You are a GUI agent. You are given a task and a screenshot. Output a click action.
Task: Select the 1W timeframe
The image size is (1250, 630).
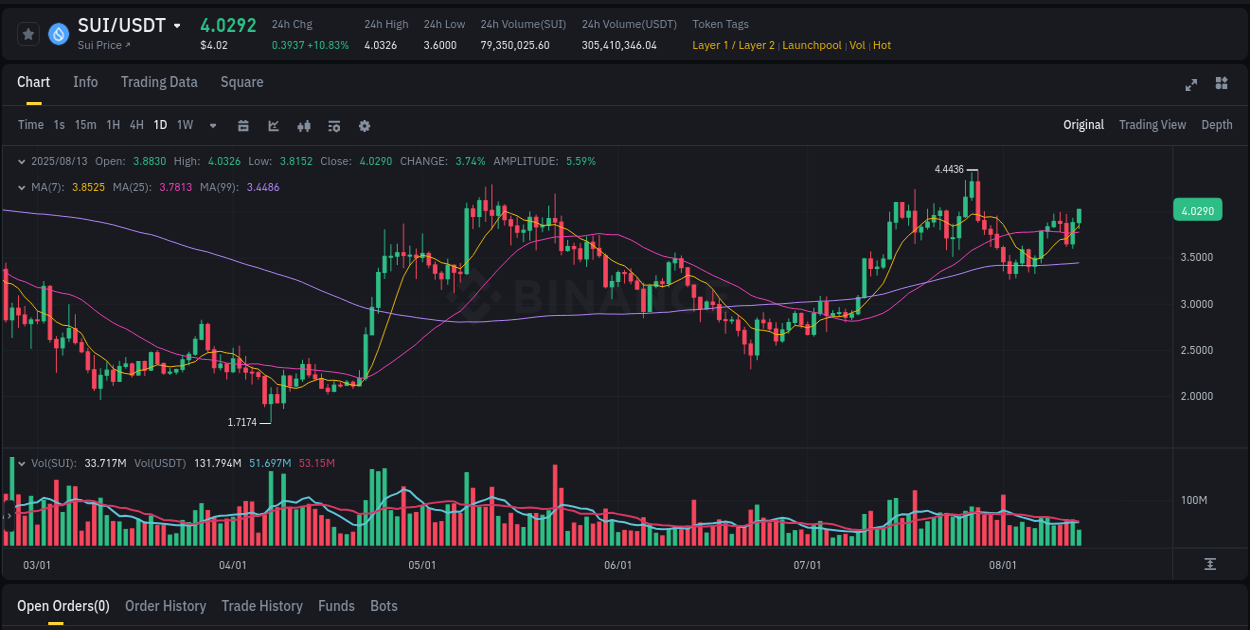184,125
